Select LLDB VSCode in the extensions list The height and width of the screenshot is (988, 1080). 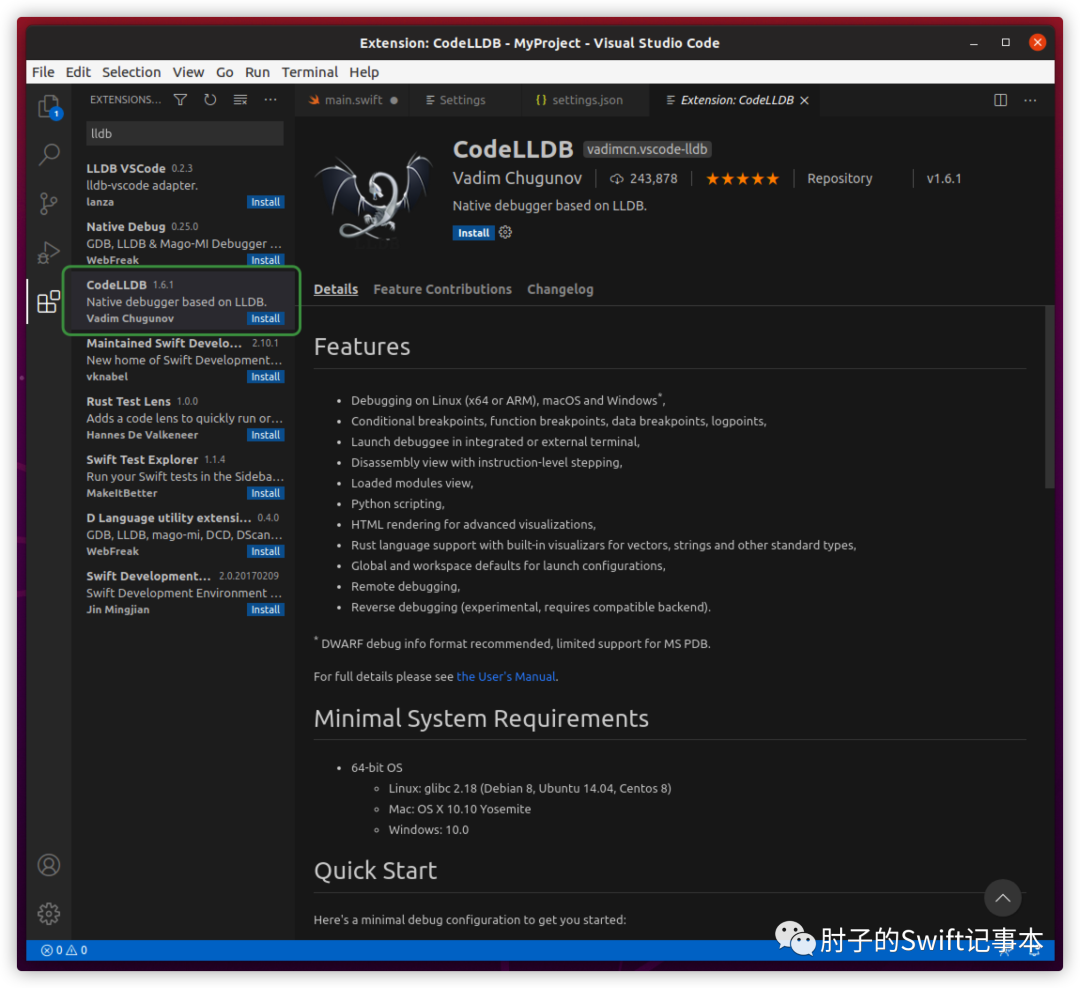pyautogui.click(x=185, y=185)
